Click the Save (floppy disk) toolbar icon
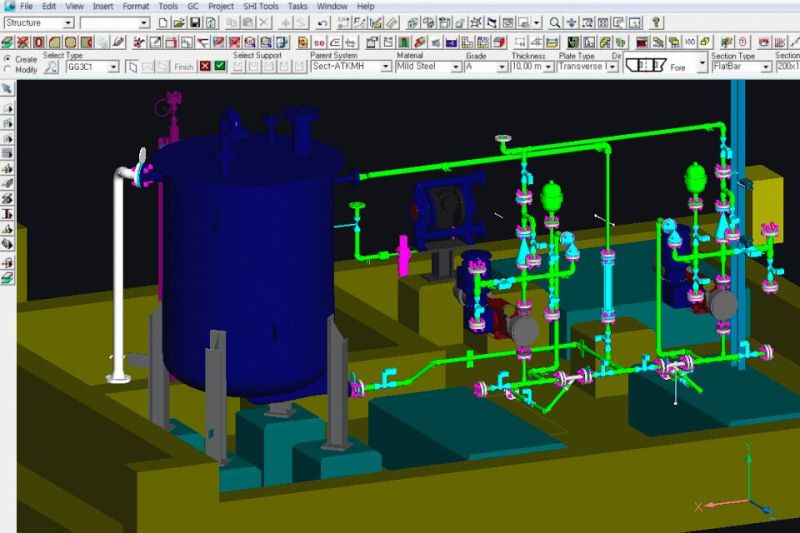The height and width of the screenshot is (533, 800). 194,22
